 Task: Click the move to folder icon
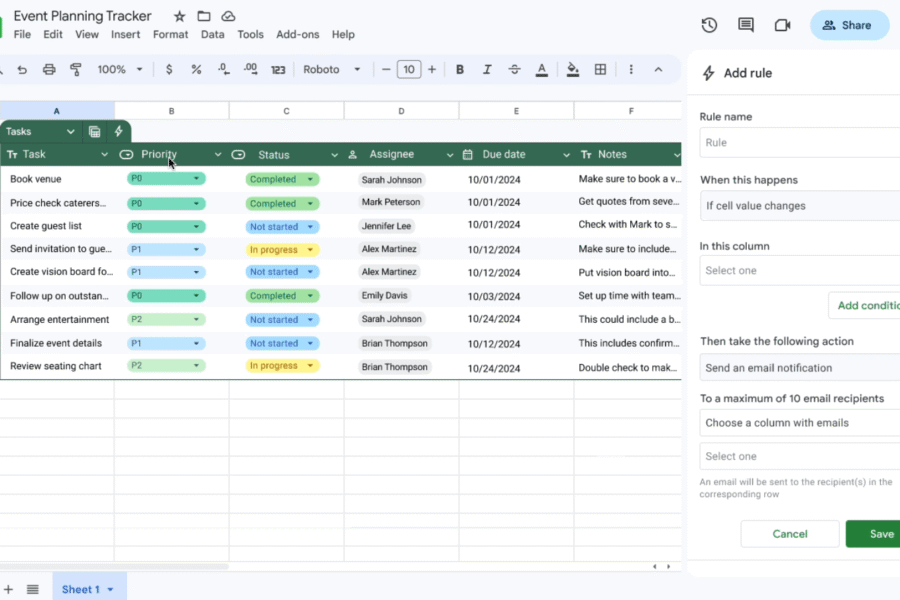click(204, 16)
